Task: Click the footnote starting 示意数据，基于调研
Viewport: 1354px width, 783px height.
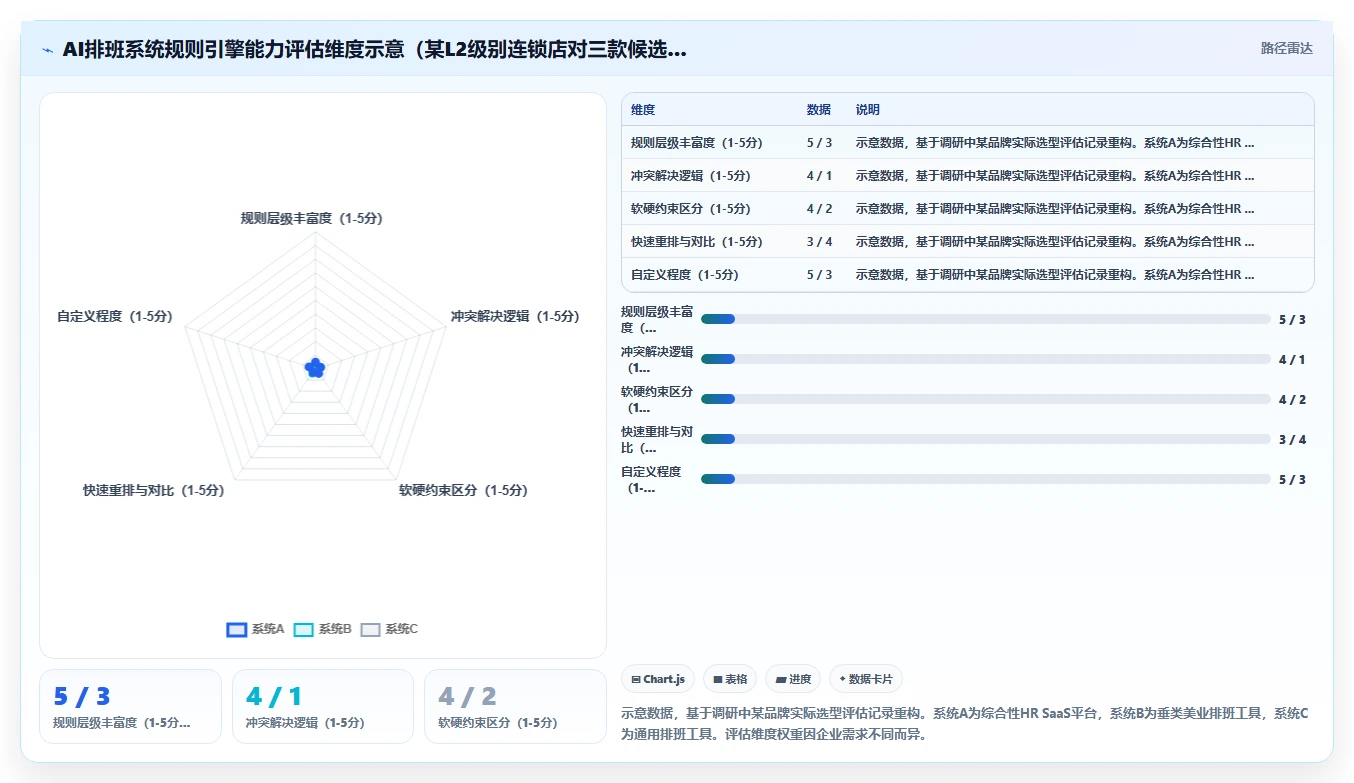Action: pyautogui.click(x=964, y=724)
